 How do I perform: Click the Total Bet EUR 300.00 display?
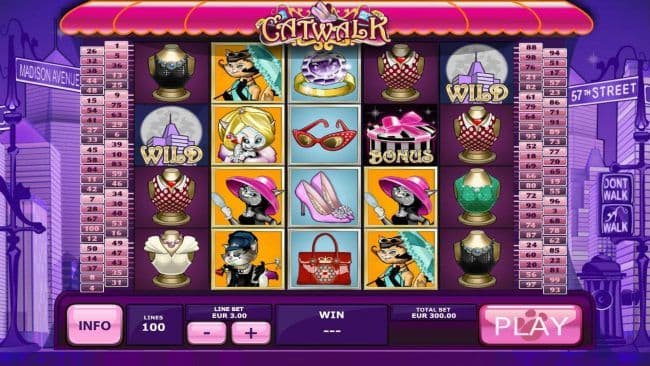[x=433, y=313]
